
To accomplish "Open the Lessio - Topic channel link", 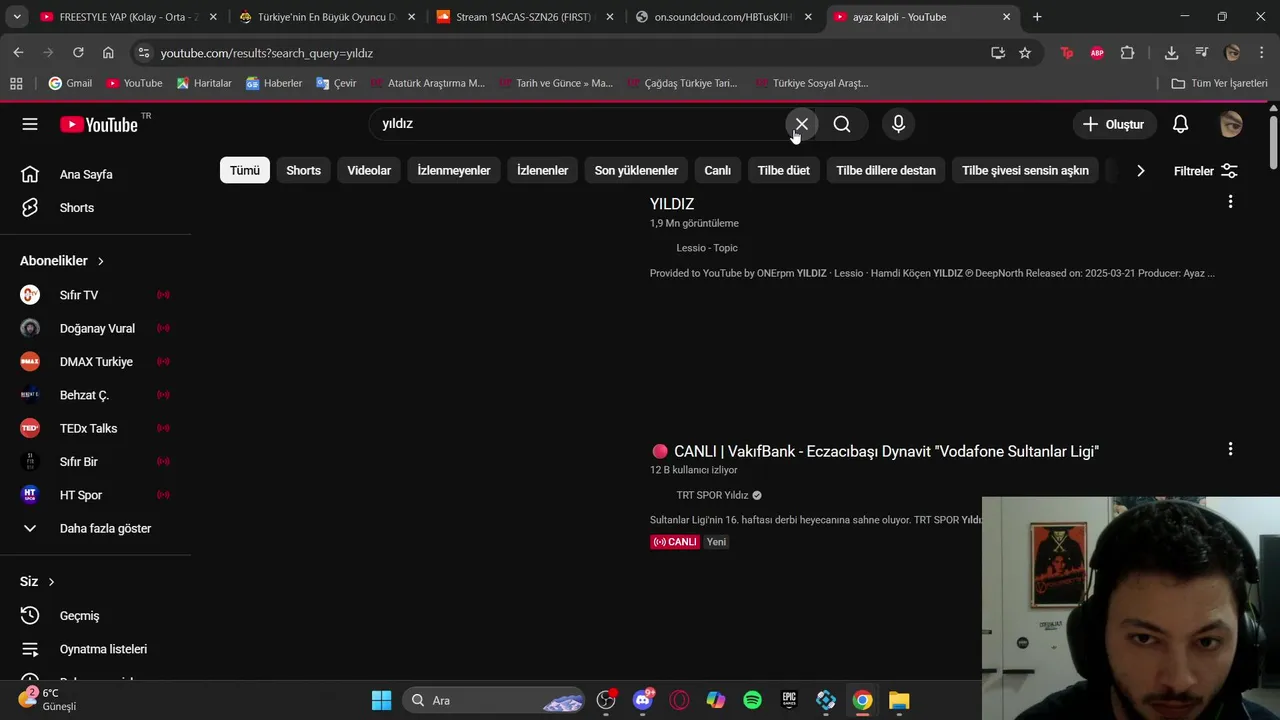I will [x=707, y=248].
